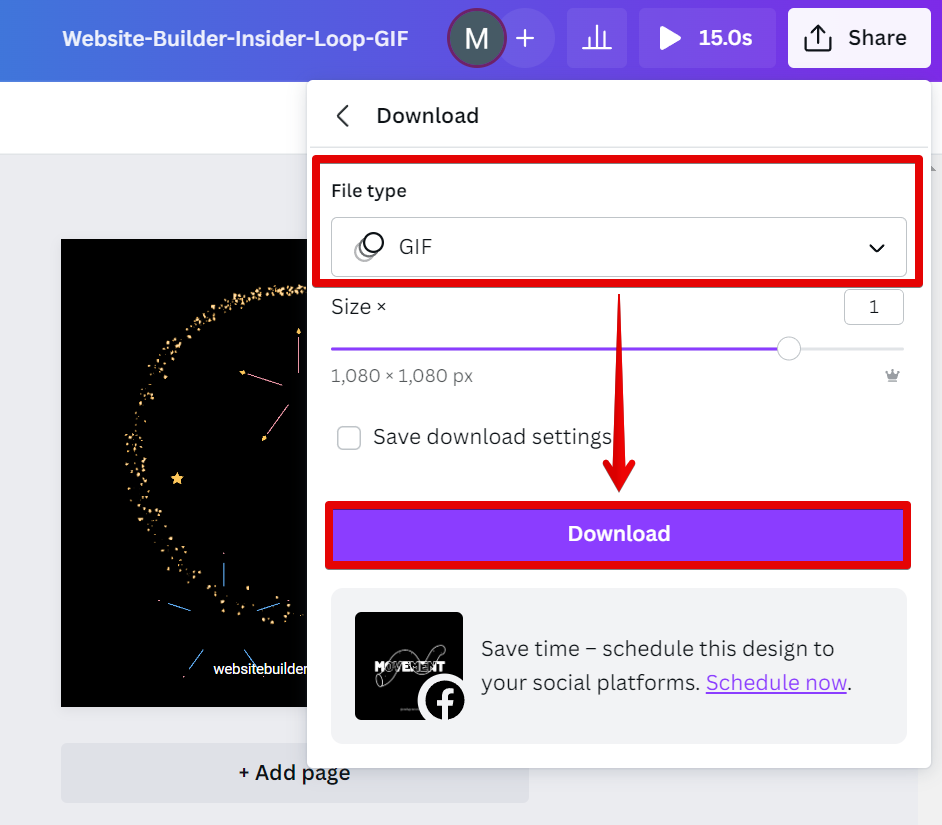Screen dimensions: 942x825
Task: Open the account avatar labeled M
Action: 477,38
